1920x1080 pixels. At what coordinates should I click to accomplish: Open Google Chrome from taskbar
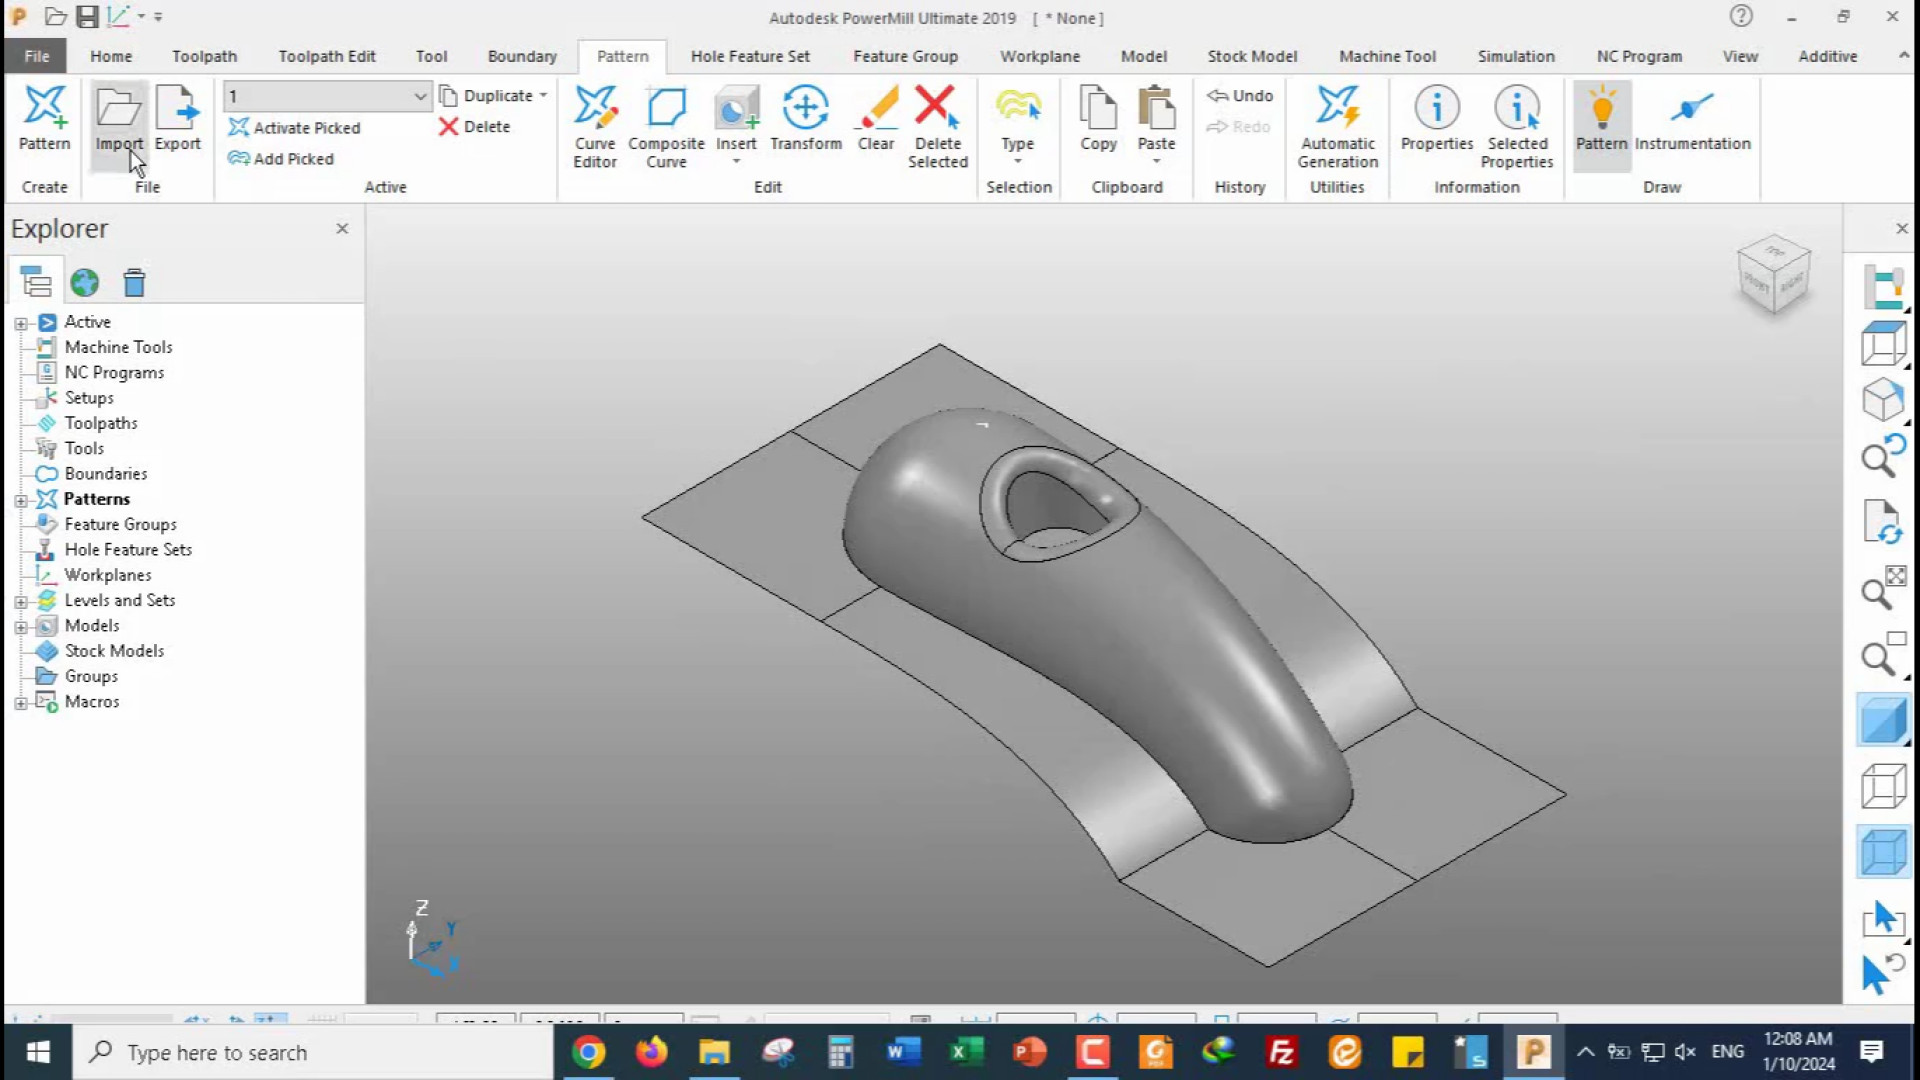point(589,1052)
